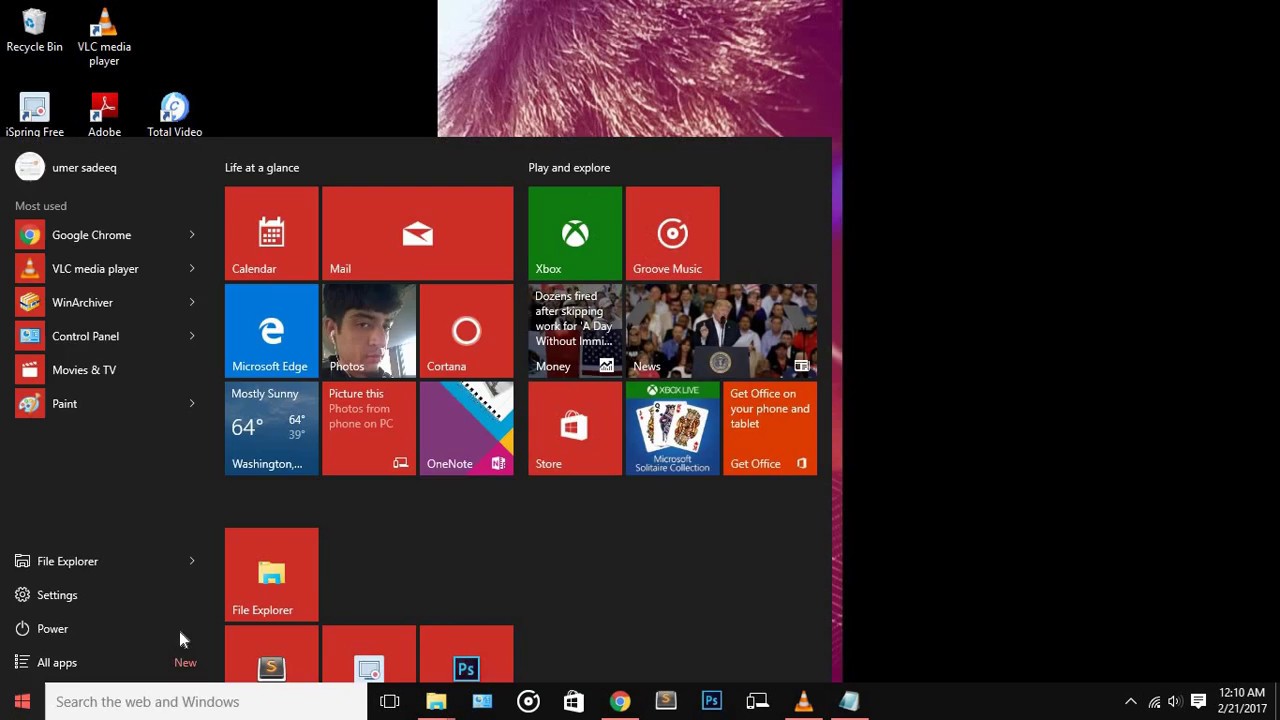
Task: Open the Store tile
Action: (x=575, y=428)
